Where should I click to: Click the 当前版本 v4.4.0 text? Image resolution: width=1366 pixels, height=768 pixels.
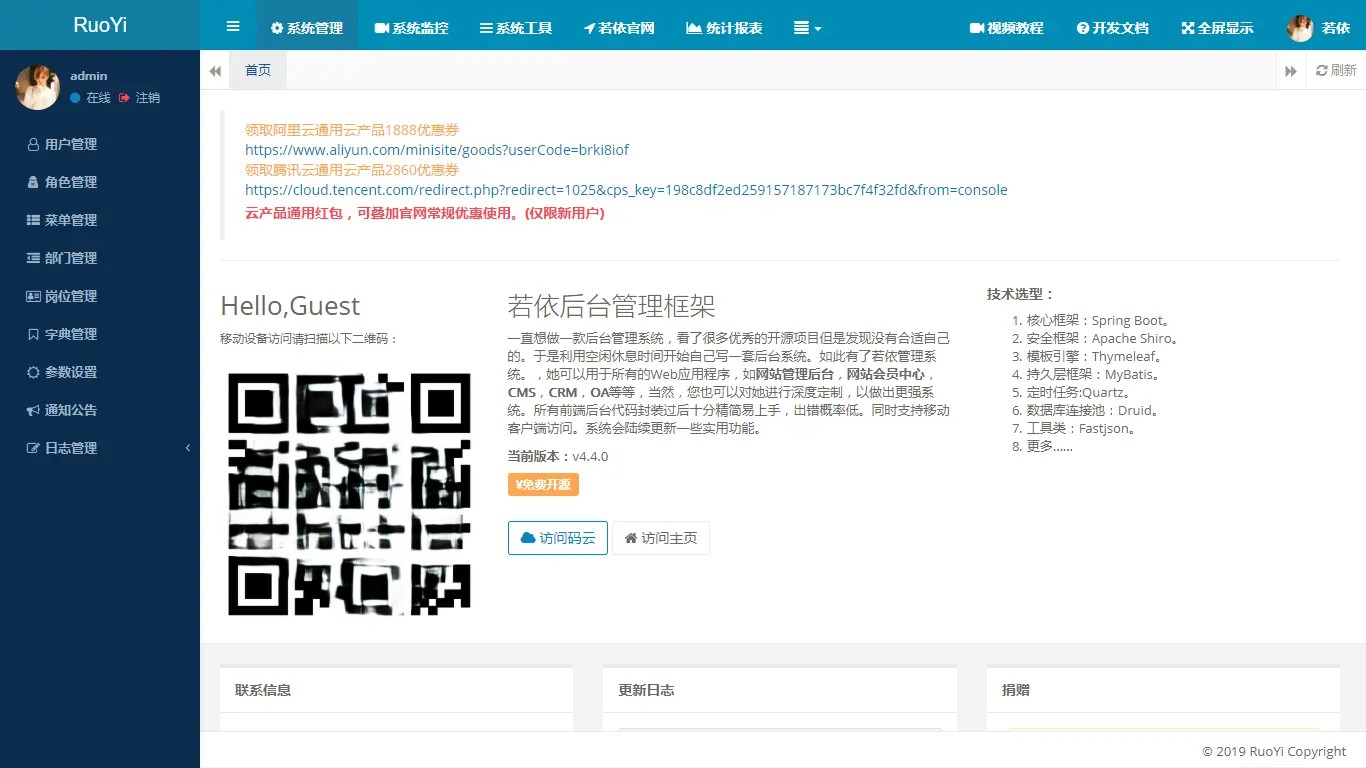pos(558,457)
